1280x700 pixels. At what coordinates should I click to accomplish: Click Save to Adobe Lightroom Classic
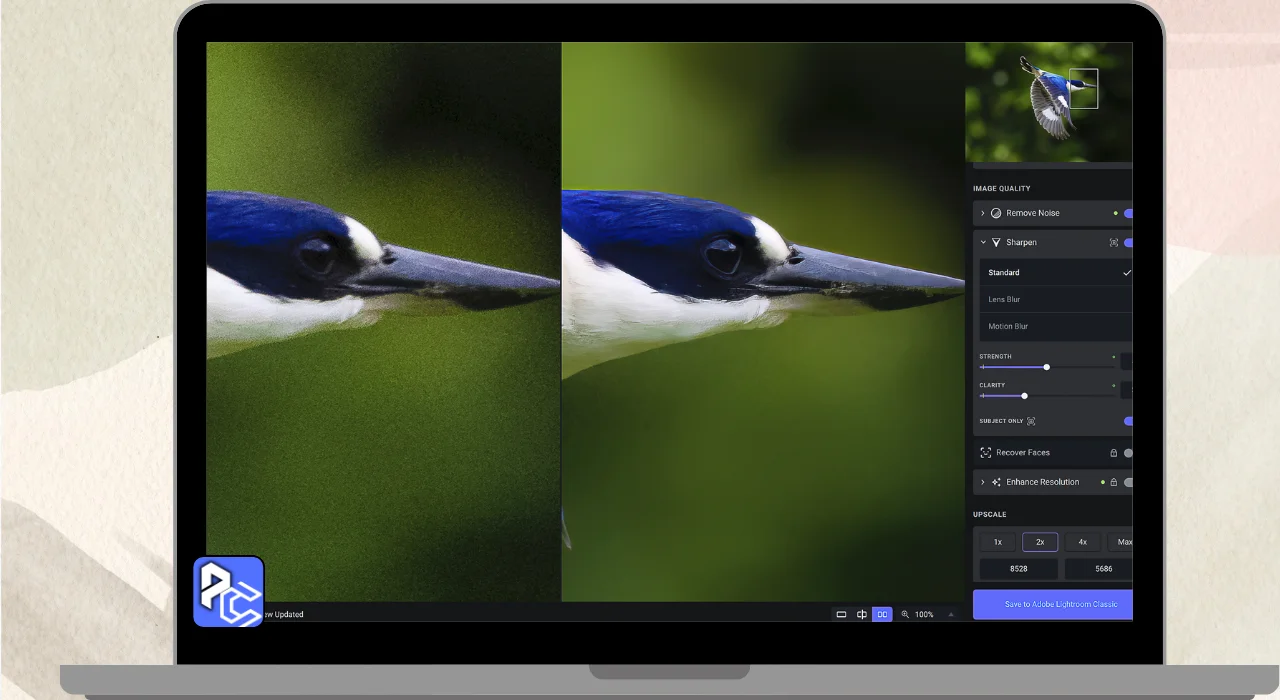click(1053, 604)
